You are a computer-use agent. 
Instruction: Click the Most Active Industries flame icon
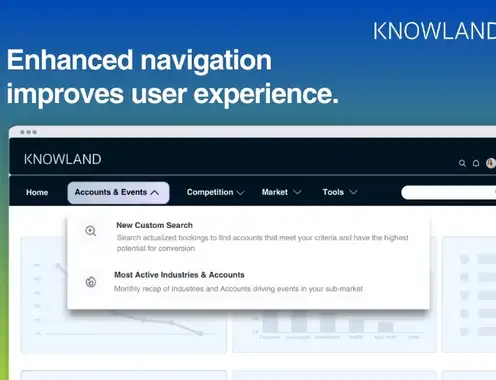coord(91,282)
